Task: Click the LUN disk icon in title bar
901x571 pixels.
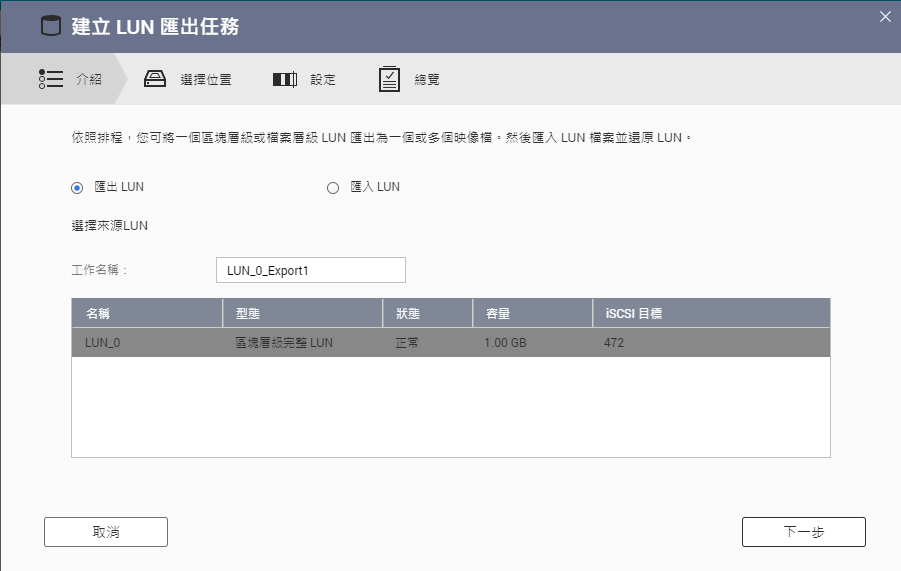Action: tap(50, 26)
